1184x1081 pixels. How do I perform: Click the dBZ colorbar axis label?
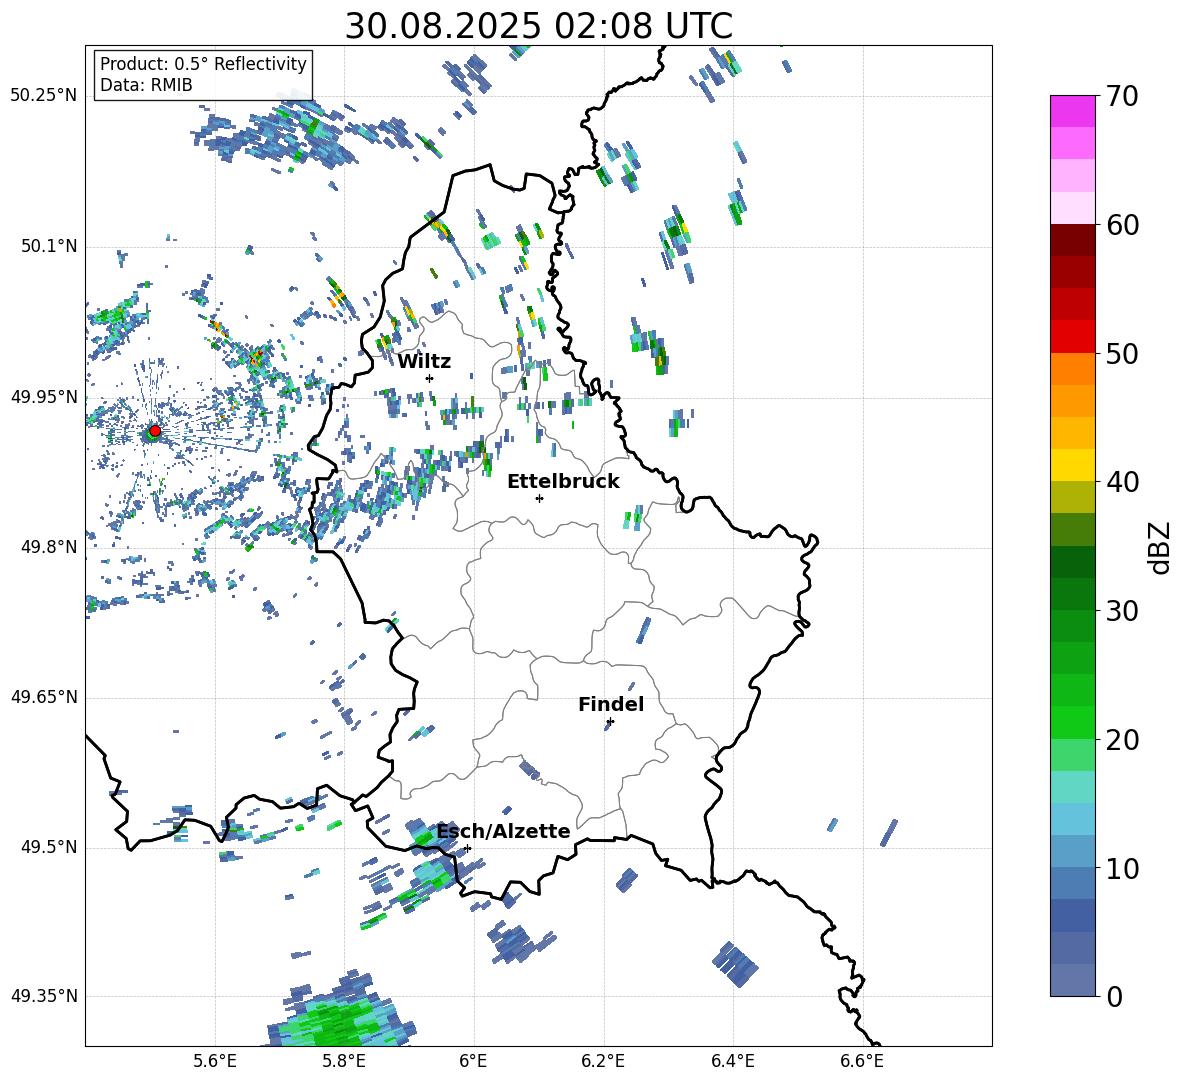click(1159, 547)
